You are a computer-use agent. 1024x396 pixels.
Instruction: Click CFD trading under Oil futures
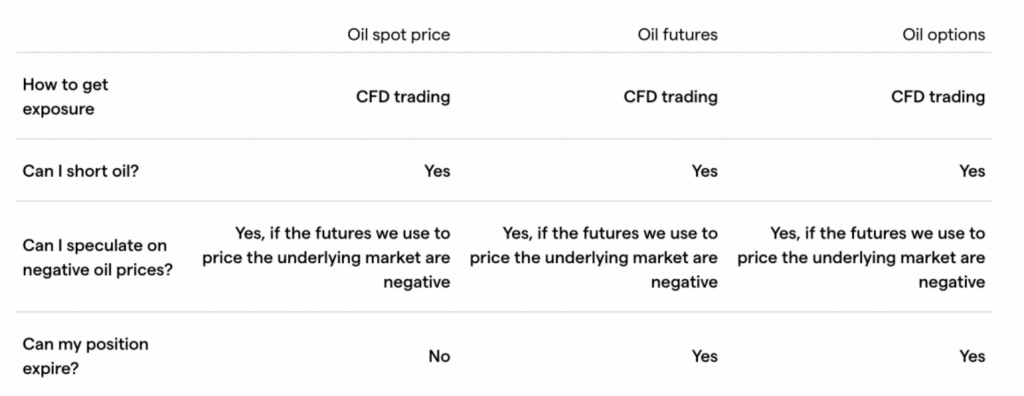click(x=671, y=97)
